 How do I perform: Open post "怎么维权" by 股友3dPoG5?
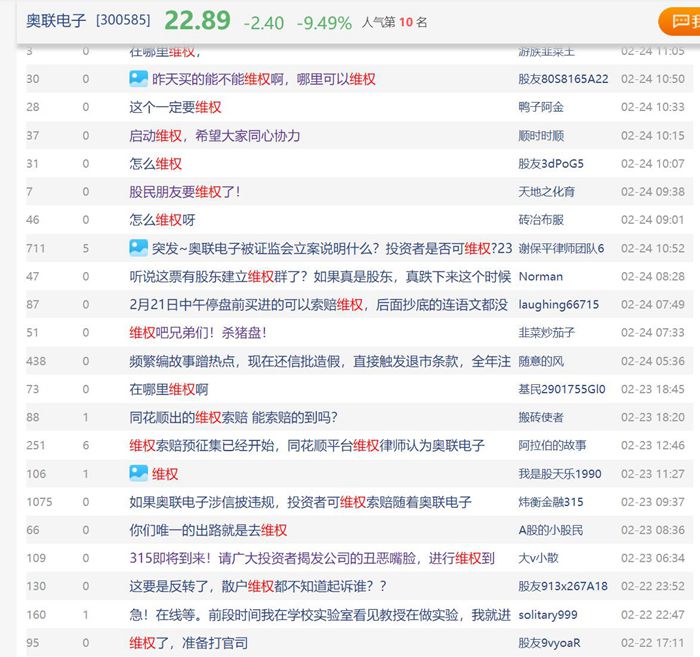pos(155,164)
